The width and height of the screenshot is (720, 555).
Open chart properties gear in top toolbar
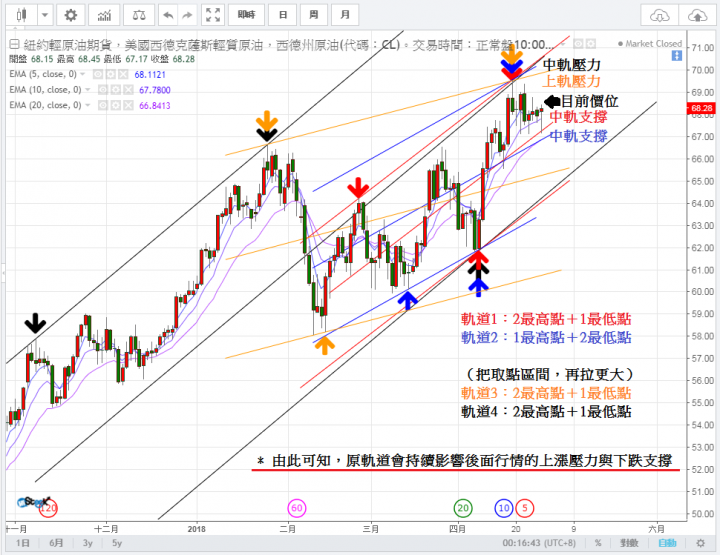pyautogui.click(x=70, y=15)
